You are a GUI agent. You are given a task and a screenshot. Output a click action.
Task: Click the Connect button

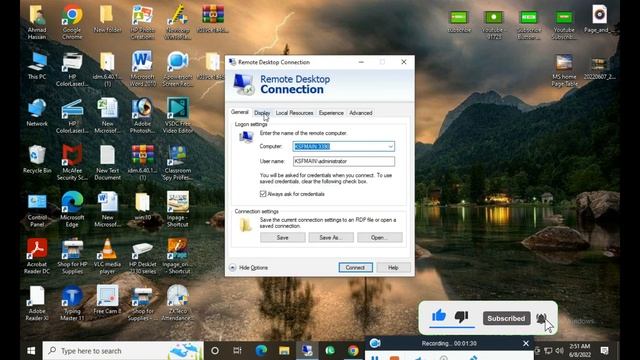[355, 267]
